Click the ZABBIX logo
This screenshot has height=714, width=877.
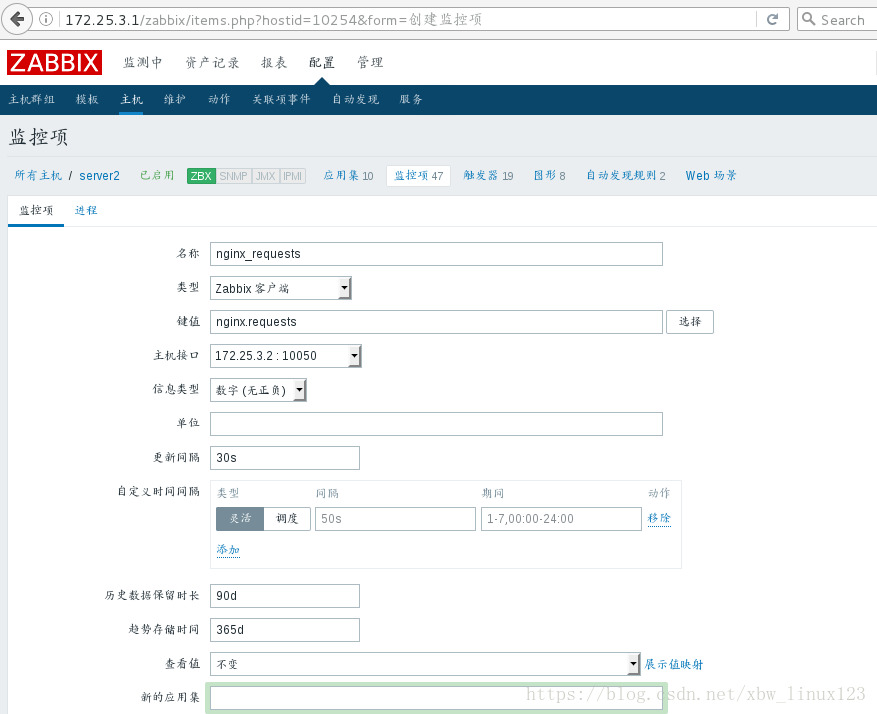pos(54,62)
